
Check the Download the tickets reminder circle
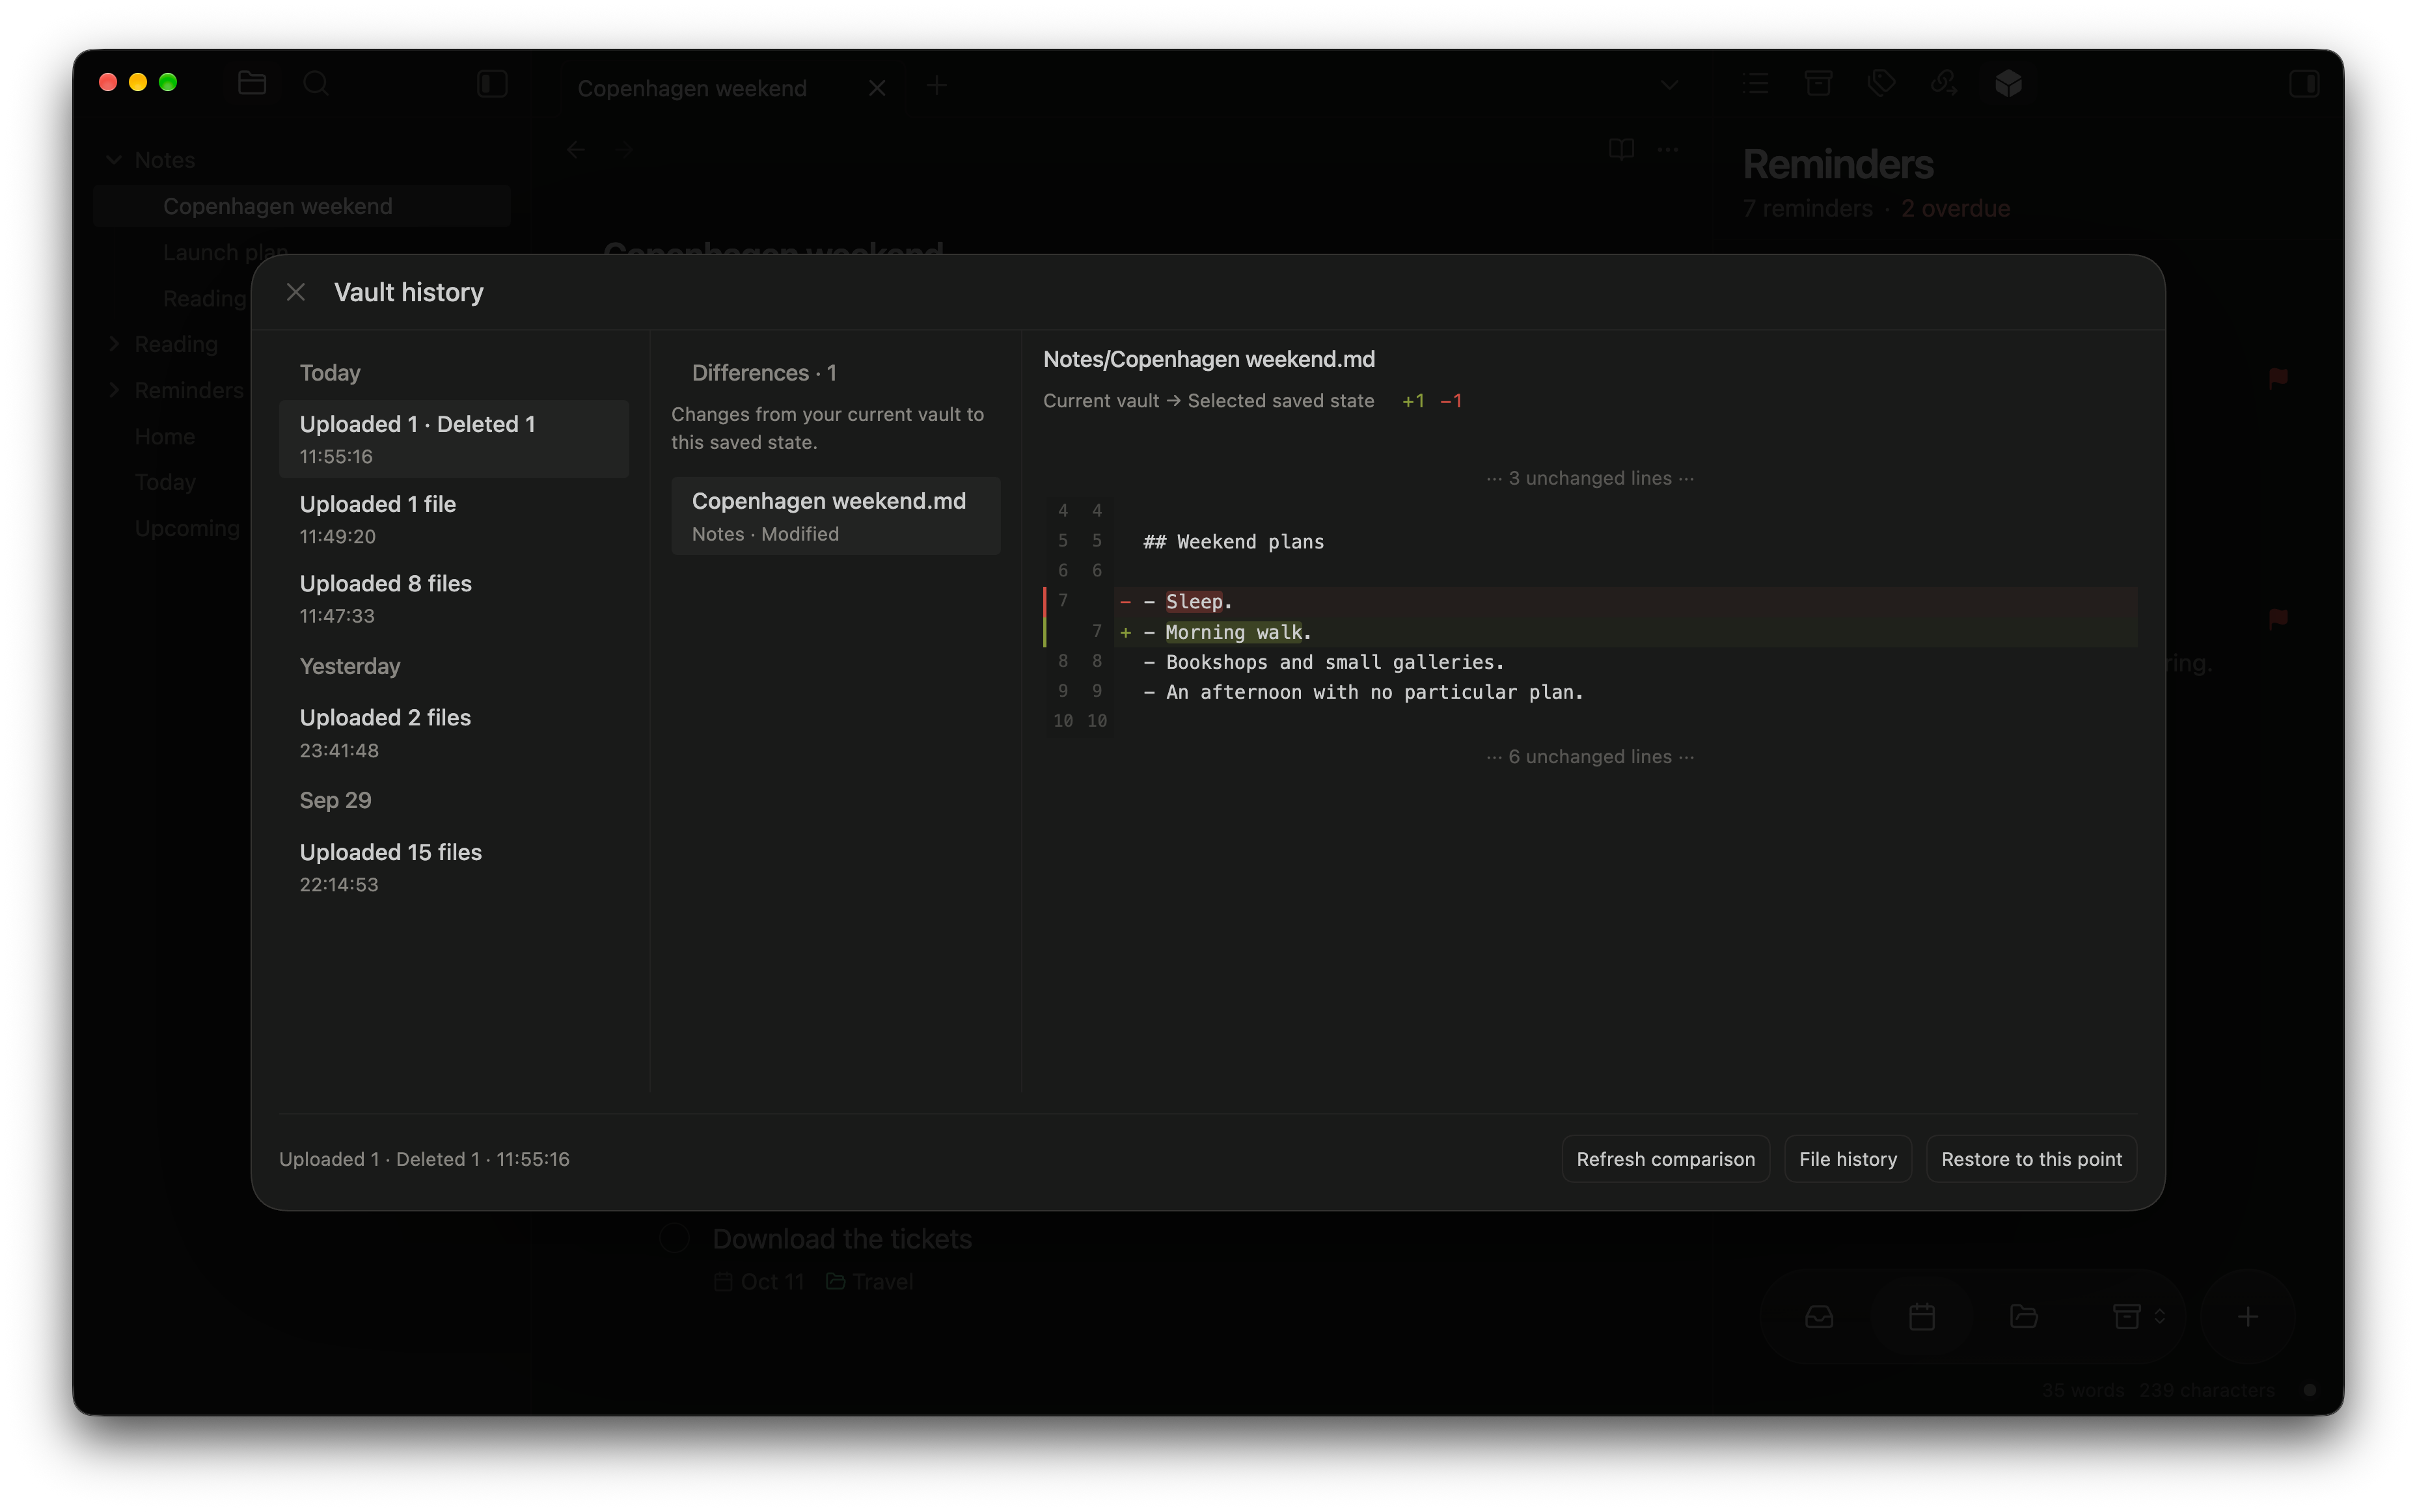click(675, 1238)
